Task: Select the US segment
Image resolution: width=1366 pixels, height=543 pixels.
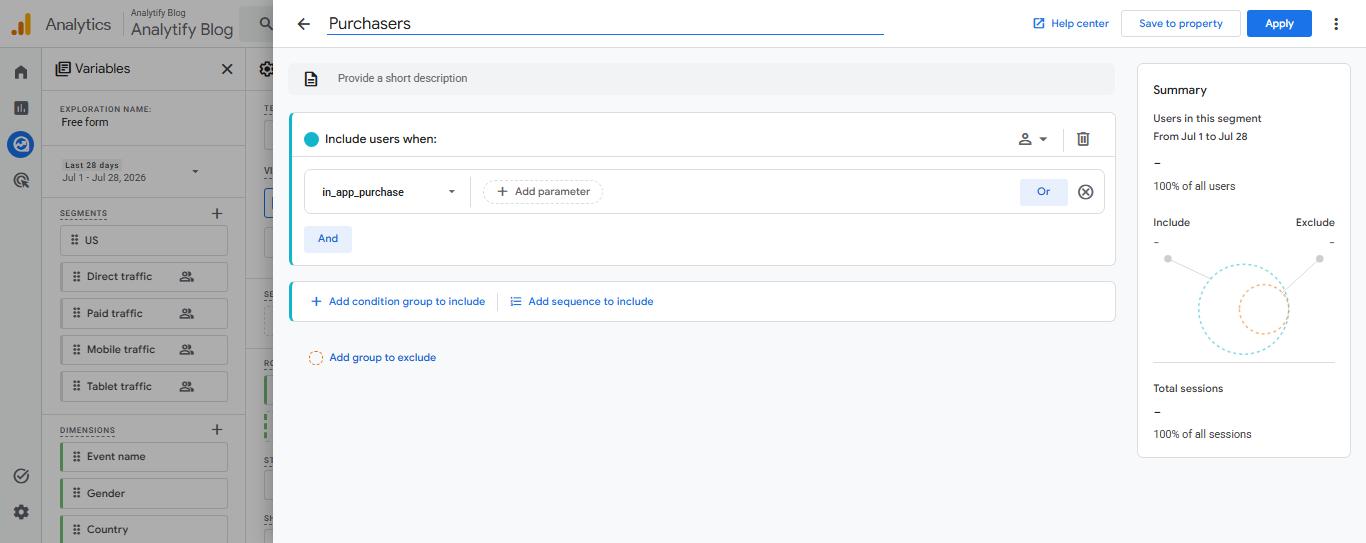Action: 144,240
